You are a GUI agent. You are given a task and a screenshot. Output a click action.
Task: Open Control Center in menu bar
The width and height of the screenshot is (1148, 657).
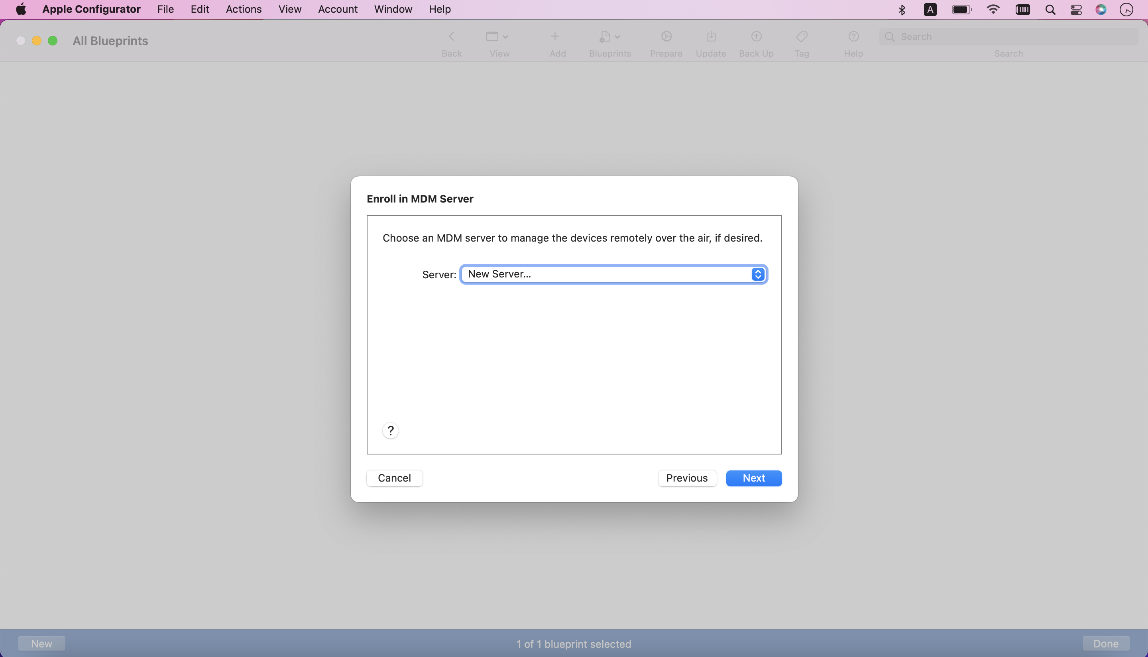point(1076,10)
